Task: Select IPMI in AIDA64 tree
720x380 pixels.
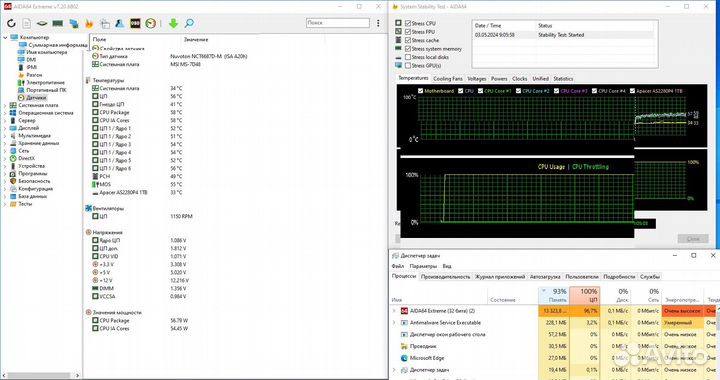Action: [31, 67]
